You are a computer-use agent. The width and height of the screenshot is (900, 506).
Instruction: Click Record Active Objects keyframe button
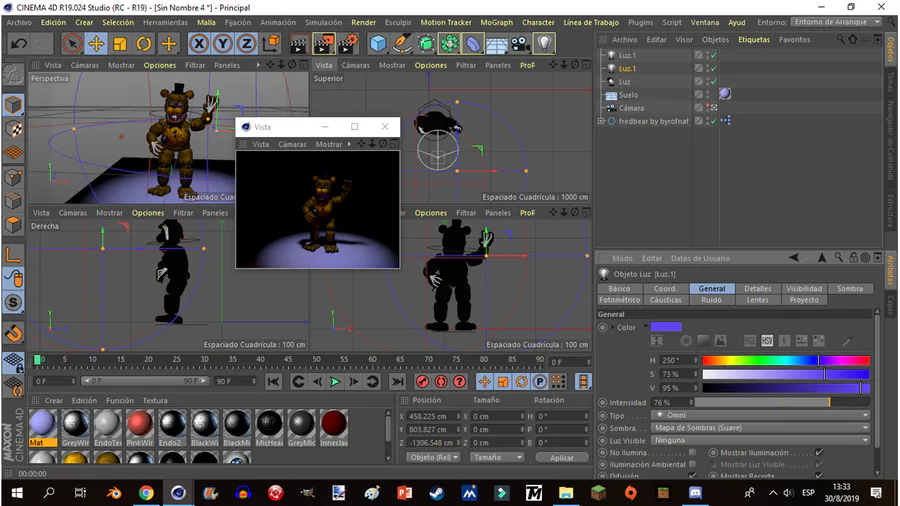coord(422,382)
